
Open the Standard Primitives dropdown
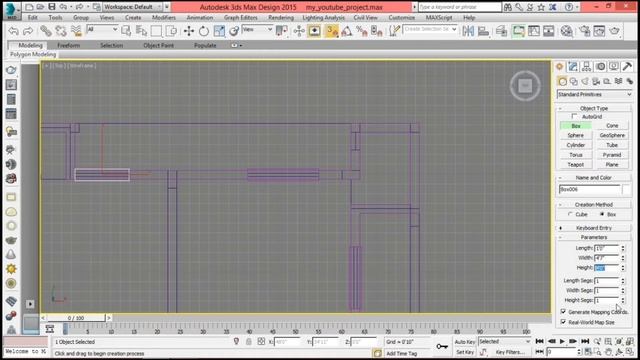tap(594, 94)
